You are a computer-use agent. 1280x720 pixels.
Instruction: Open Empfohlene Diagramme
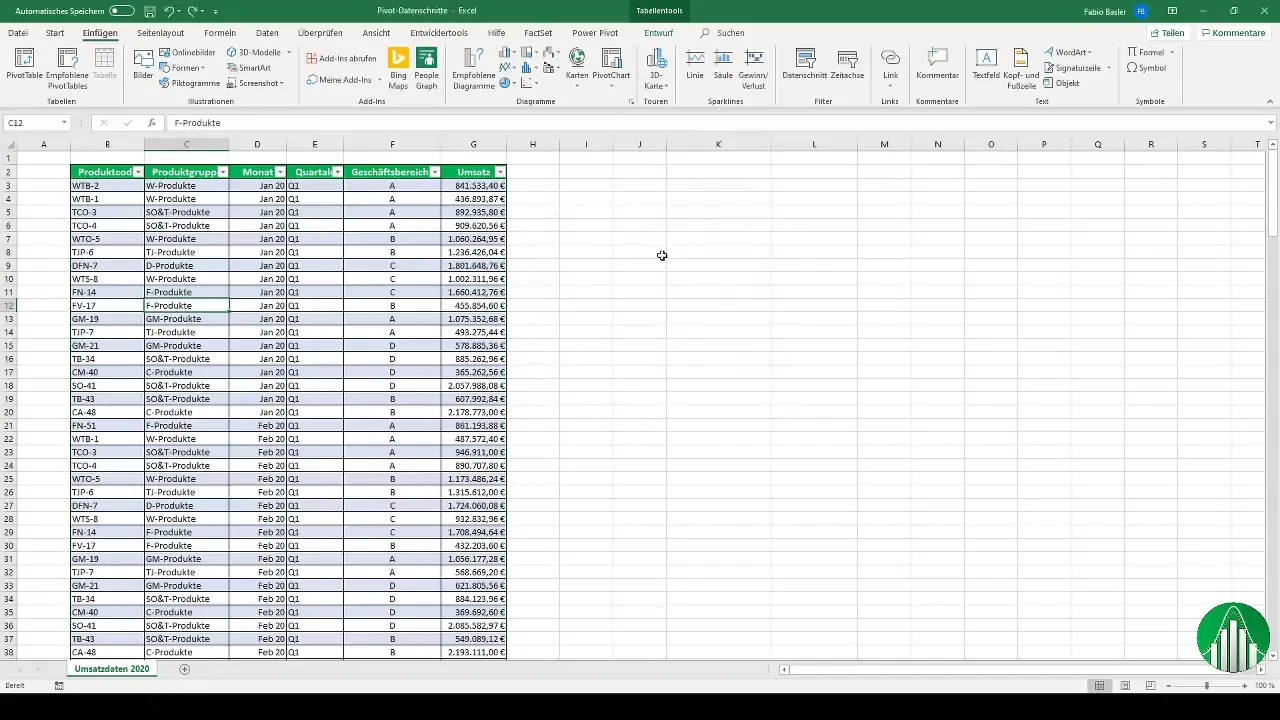[473, 68]
